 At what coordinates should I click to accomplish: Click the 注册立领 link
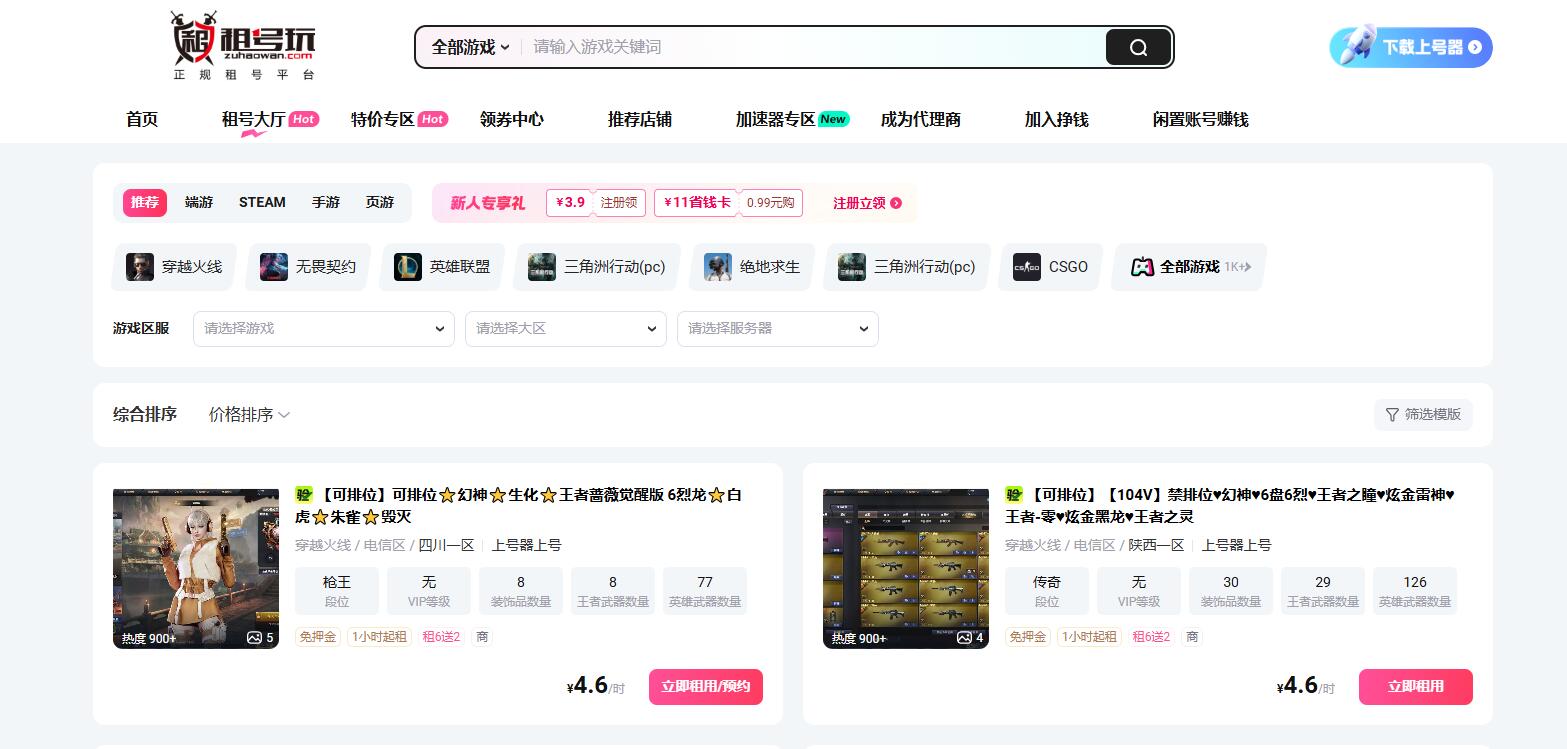tap(867, 203)
